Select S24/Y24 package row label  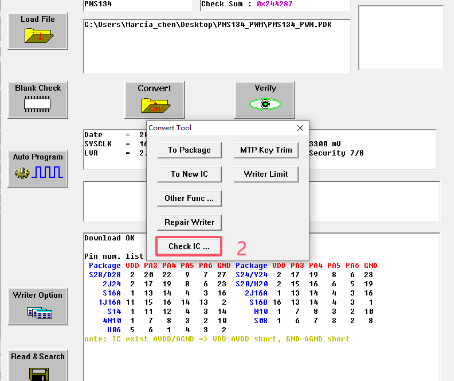coord(252,275)
